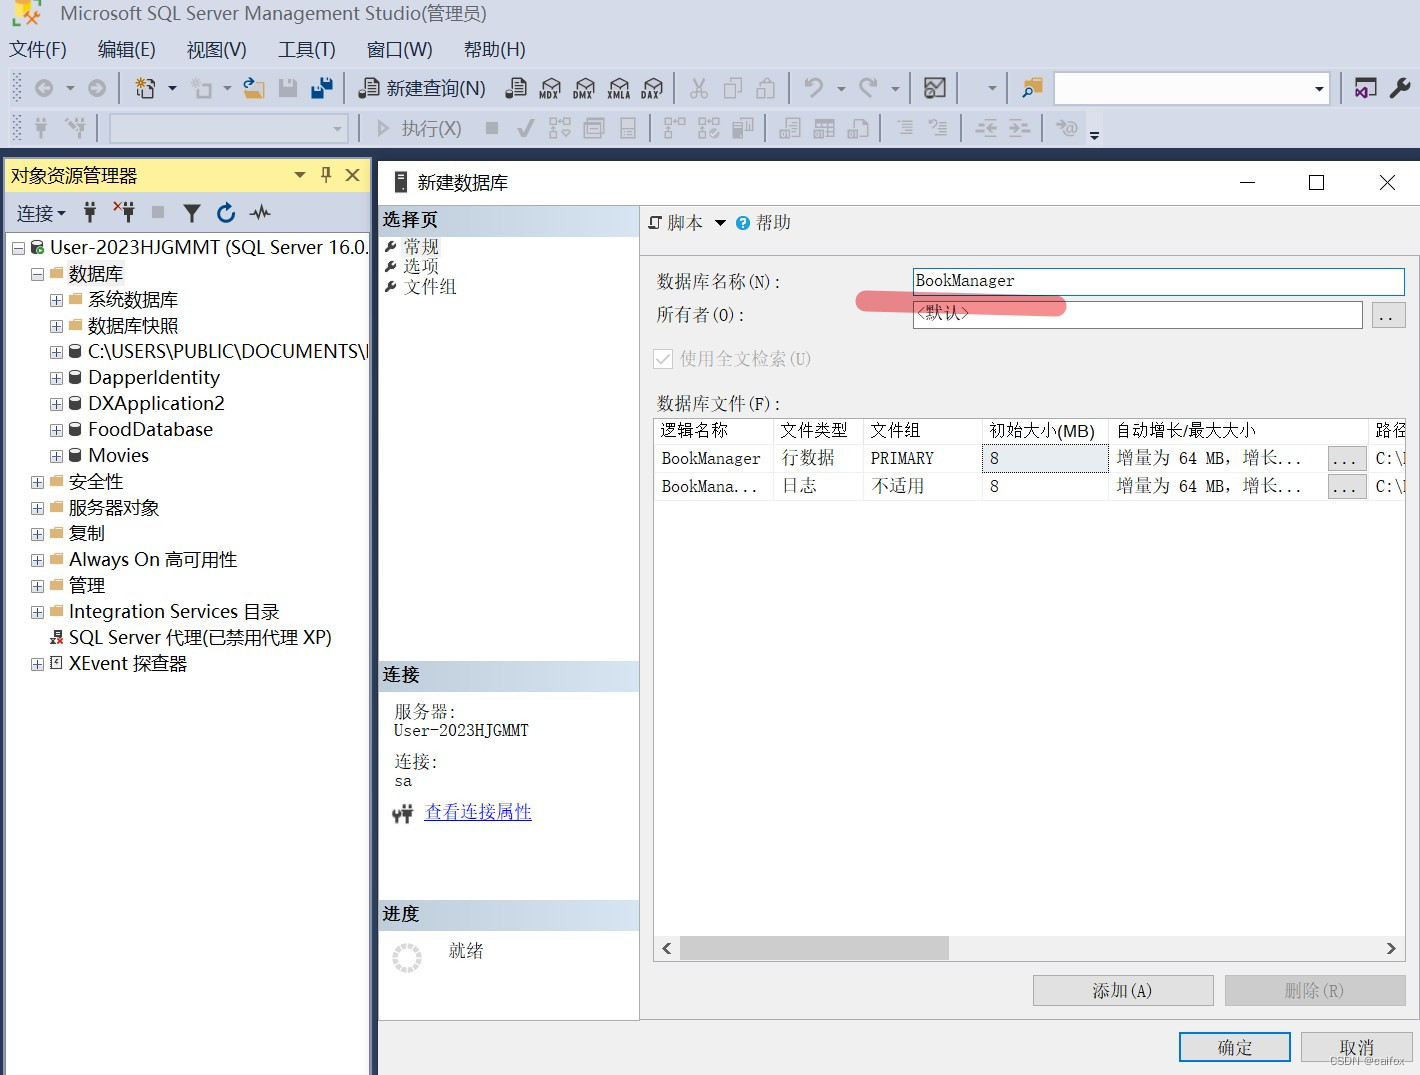Open the New Project dropdown arrow

(x=172, y=88)
